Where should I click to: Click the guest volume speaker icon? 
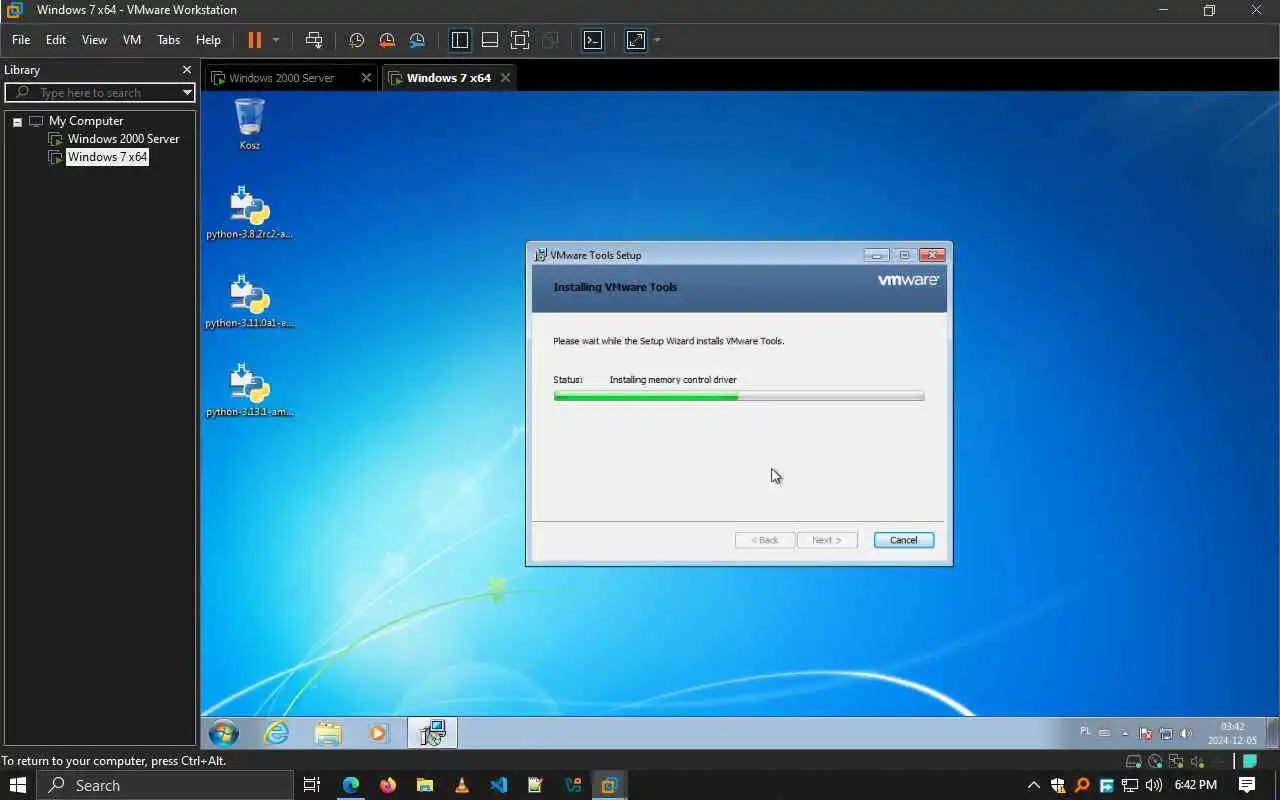pyautogui.click(x=1186, y=733)
